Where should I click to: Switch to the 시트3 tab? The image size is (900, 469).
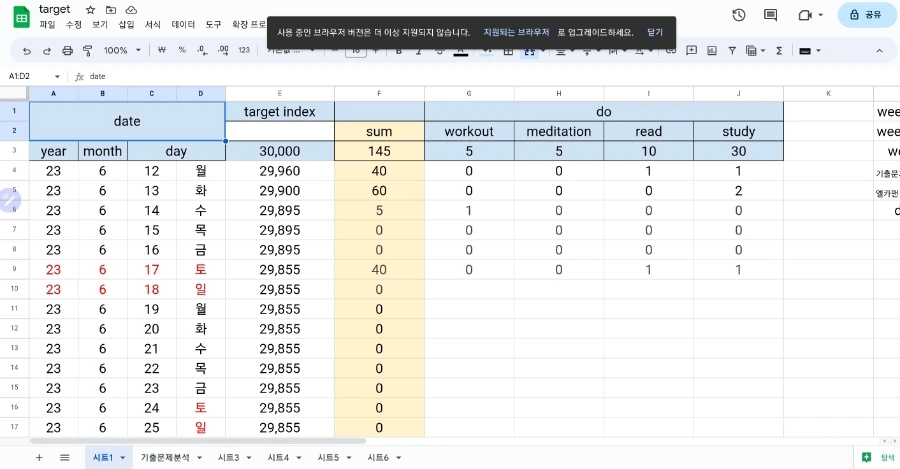coord(228,458)
